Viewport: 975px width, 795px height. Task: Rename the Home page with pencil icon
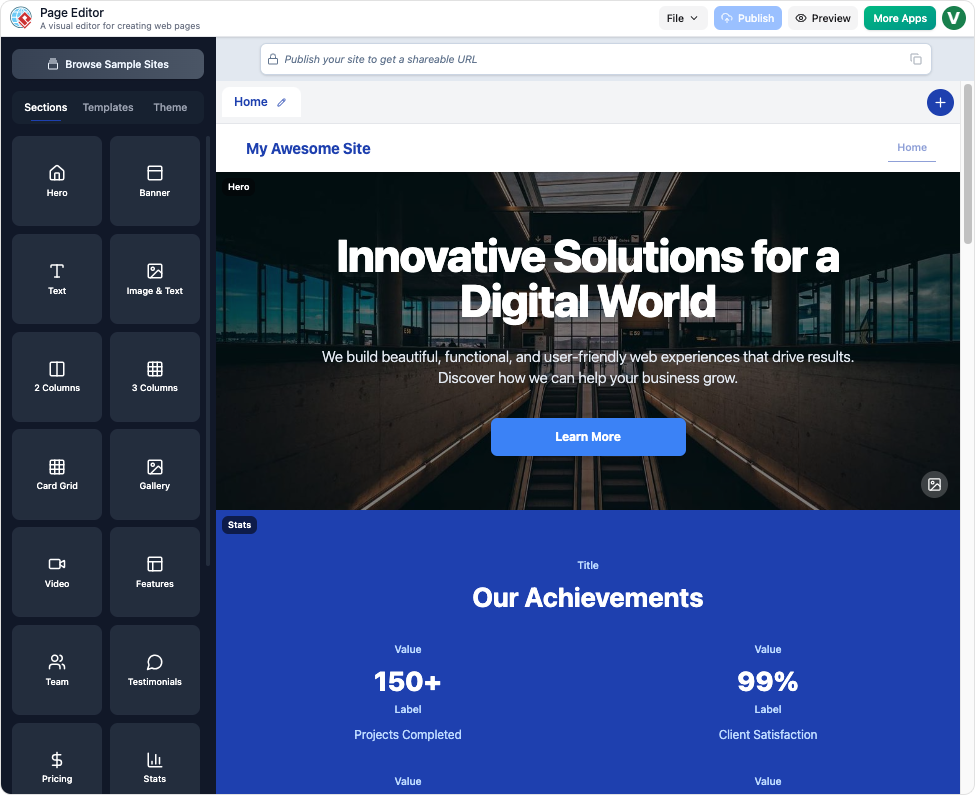tap(282, 102)
